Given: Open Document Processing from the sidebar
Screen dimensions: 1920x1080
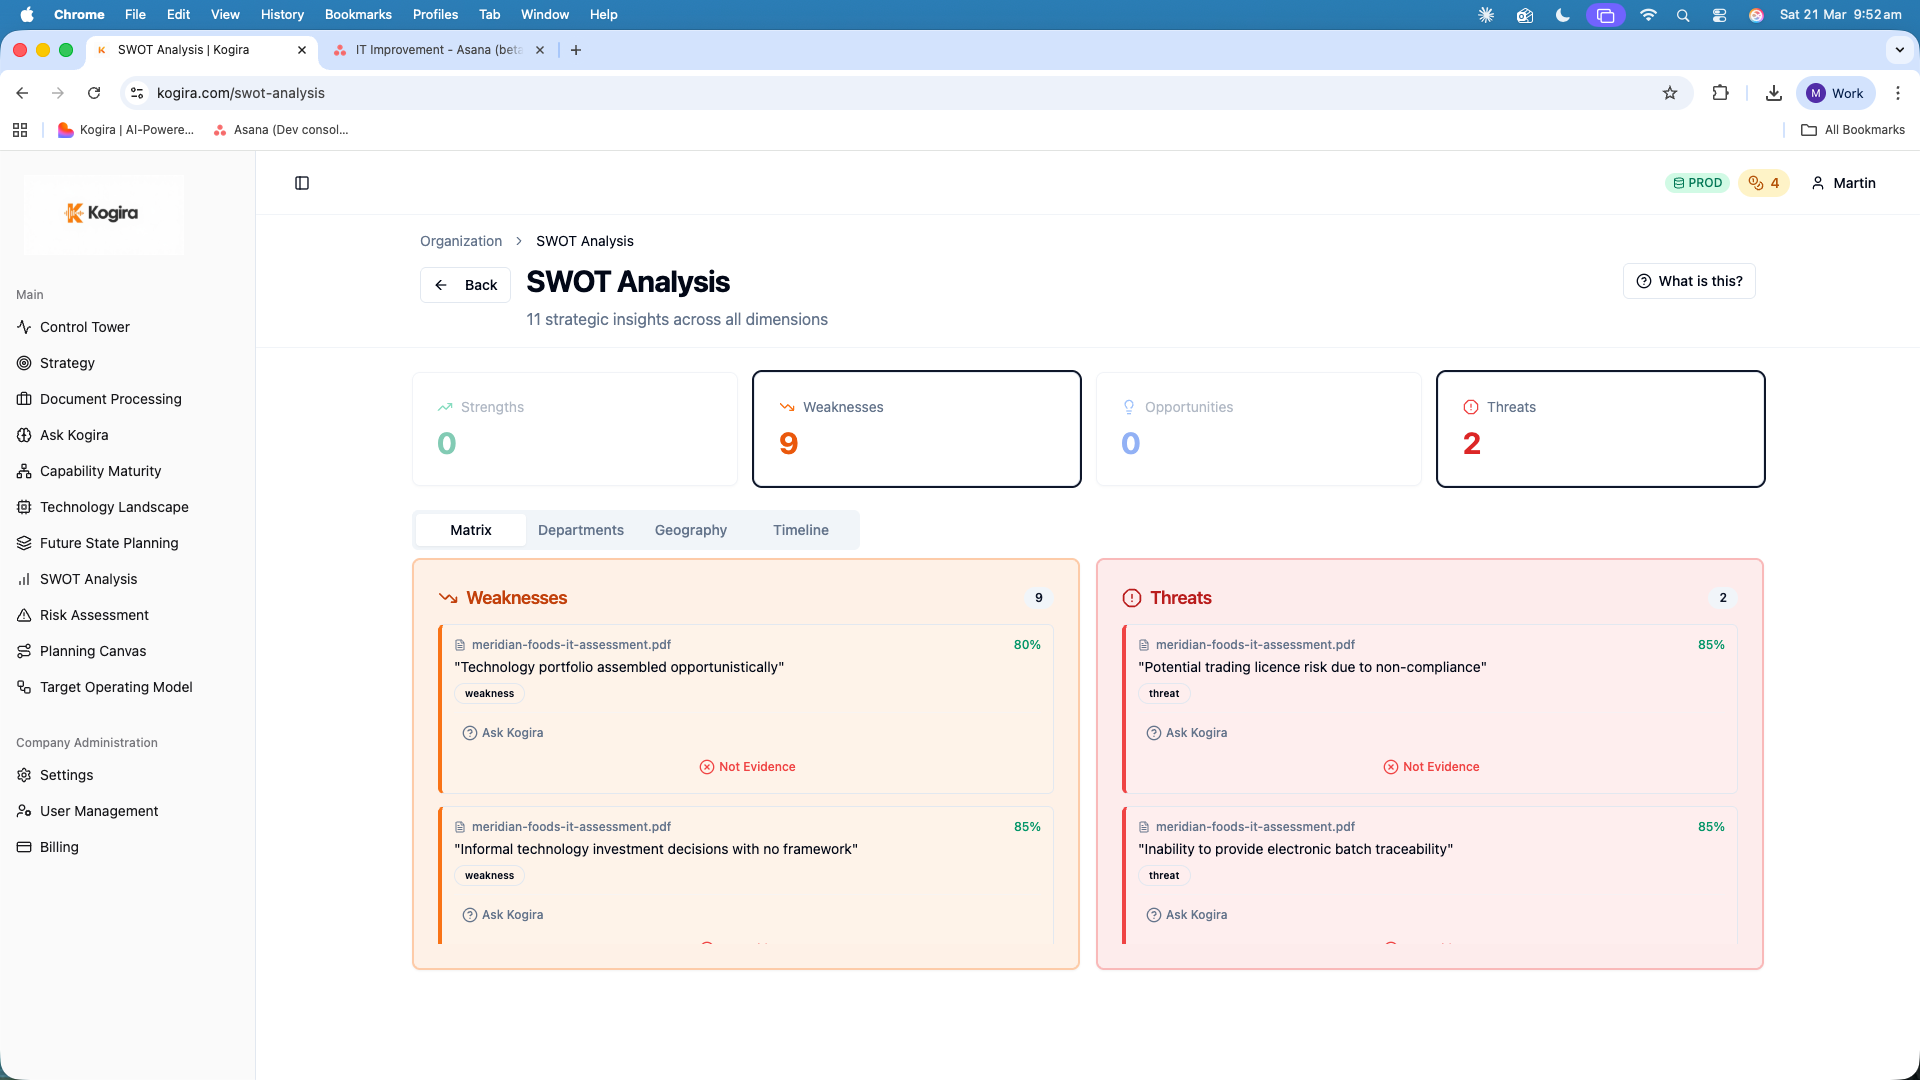Looking at the screenshot, I should click(x=110, y=398).
